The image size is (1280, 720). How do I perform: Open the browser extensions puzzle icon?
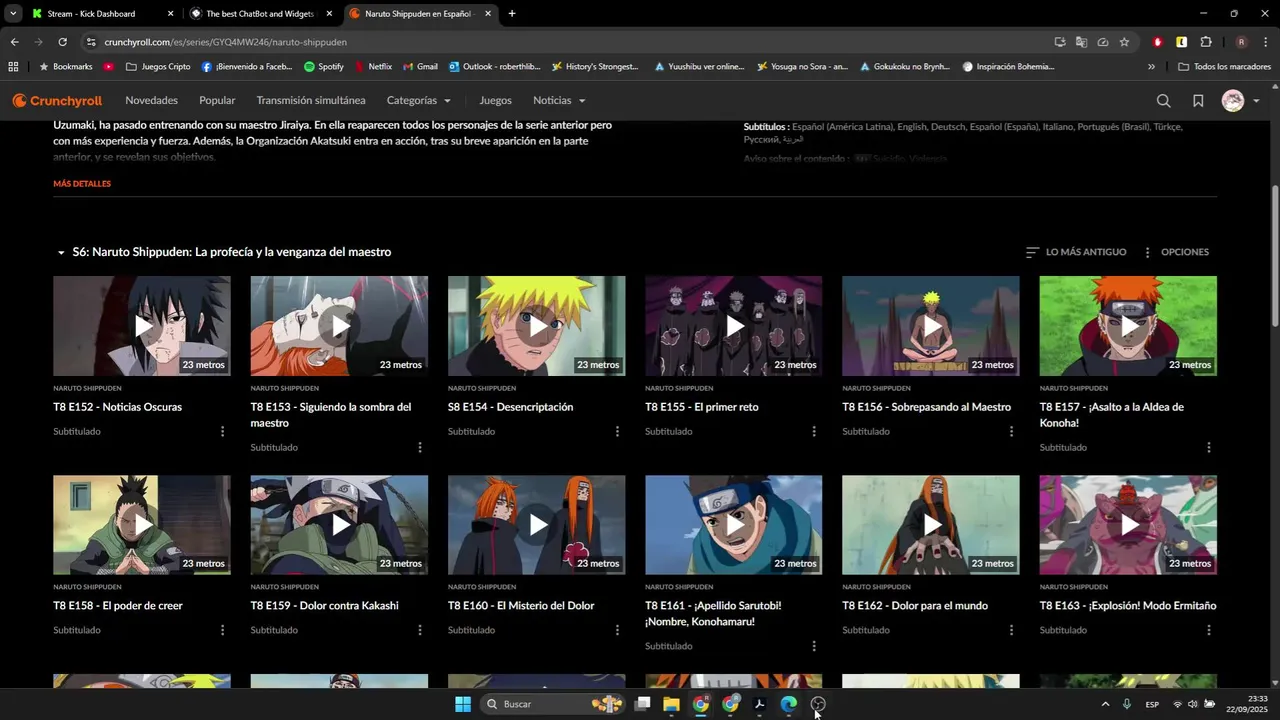click(1205, 42)
